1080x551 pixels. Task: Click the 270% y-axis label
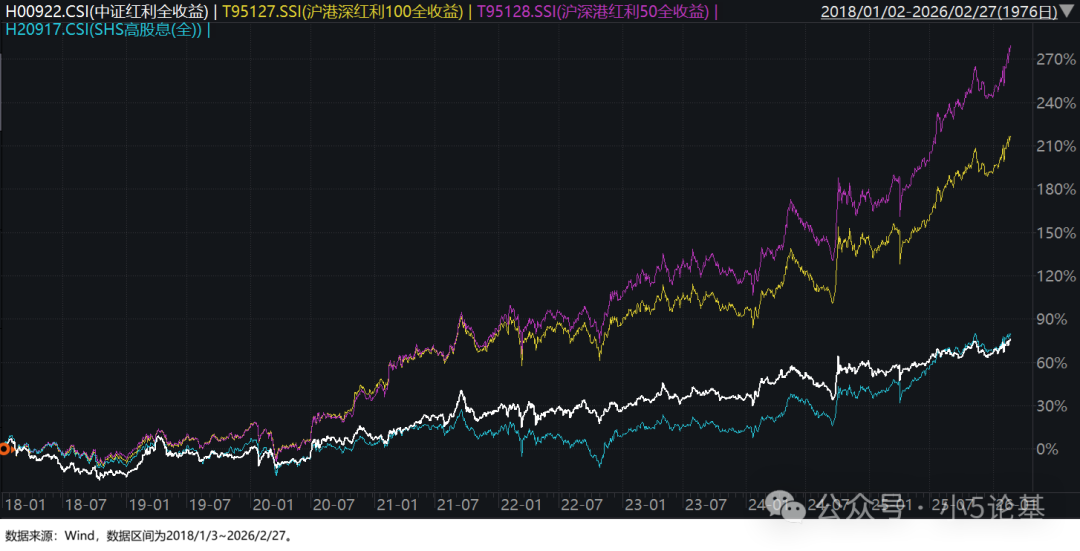[1055, 60]
